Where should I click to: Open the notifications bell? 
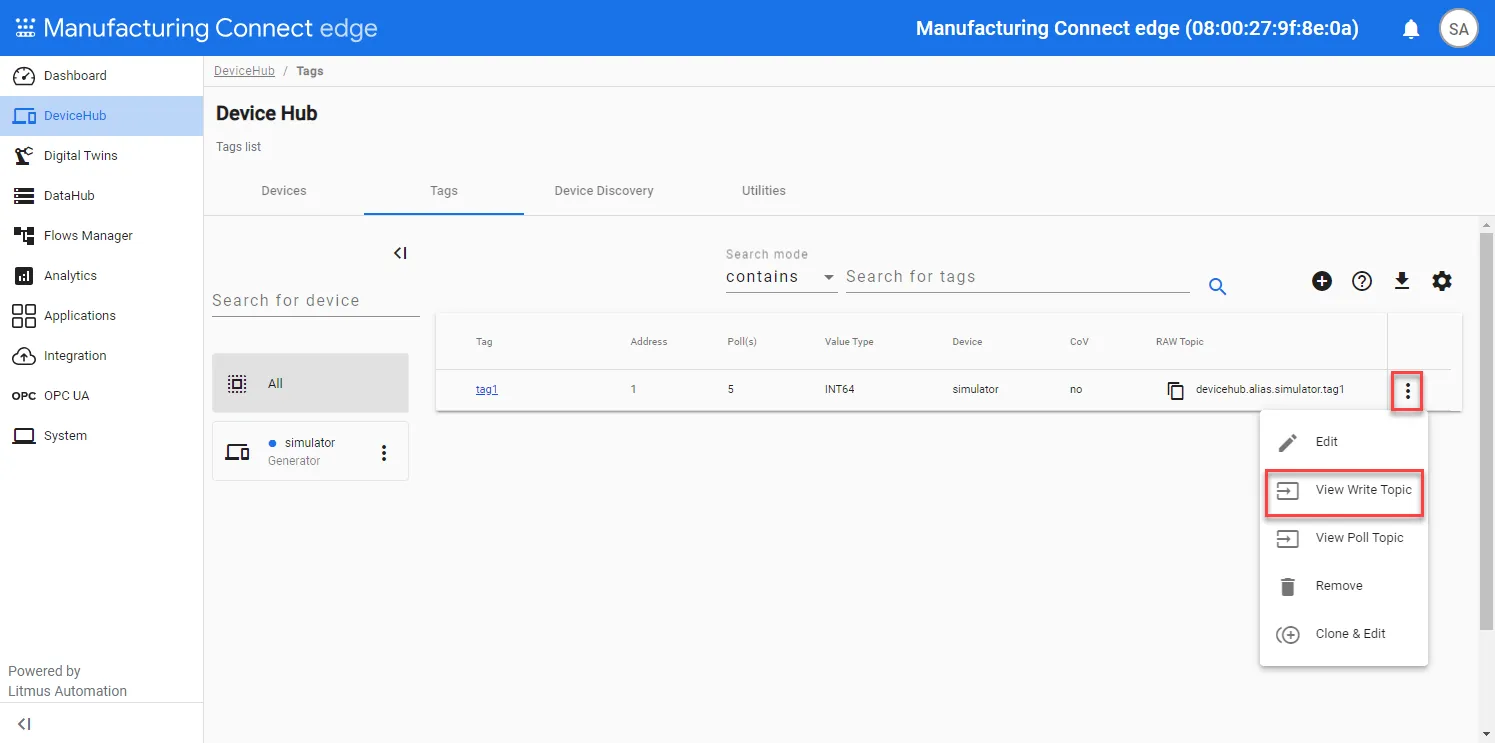[1411, 29]
